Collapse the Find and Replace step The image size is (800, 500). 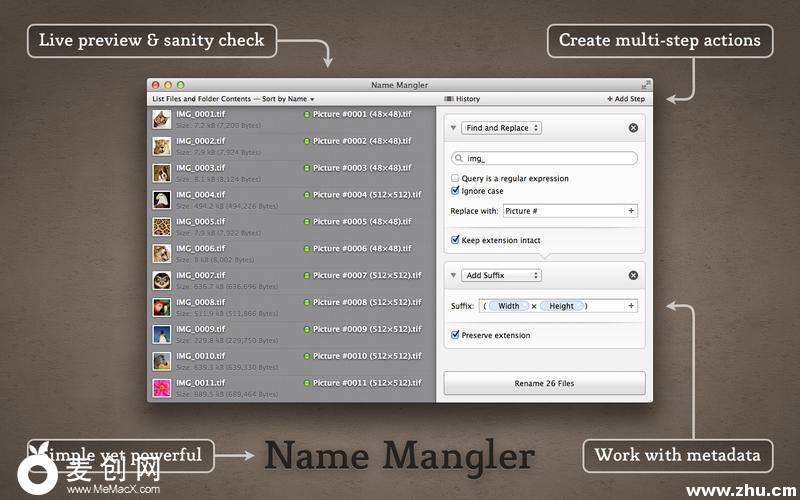(x=453, y=128)
